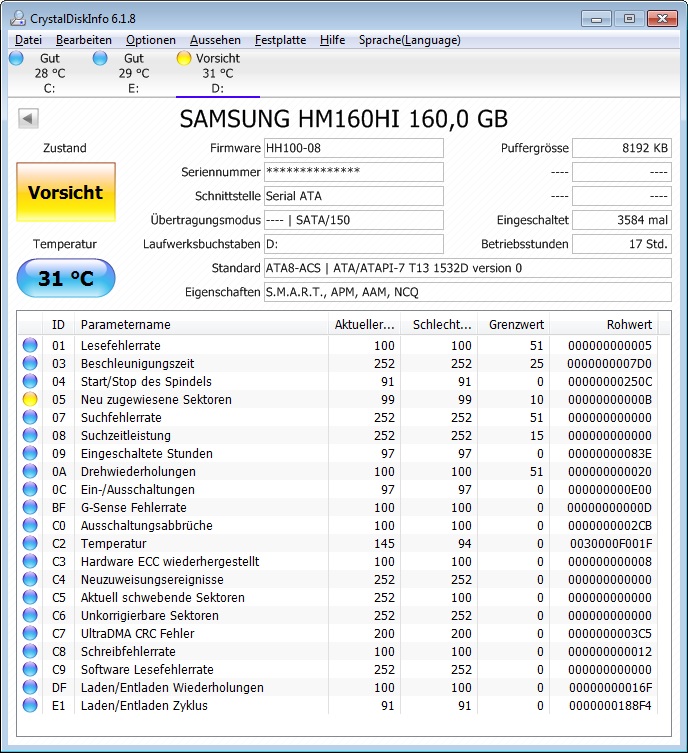The image size is (688, 753).
Task: Select the D: drive with Vorsicht status
Action: (x=217, y=73)
